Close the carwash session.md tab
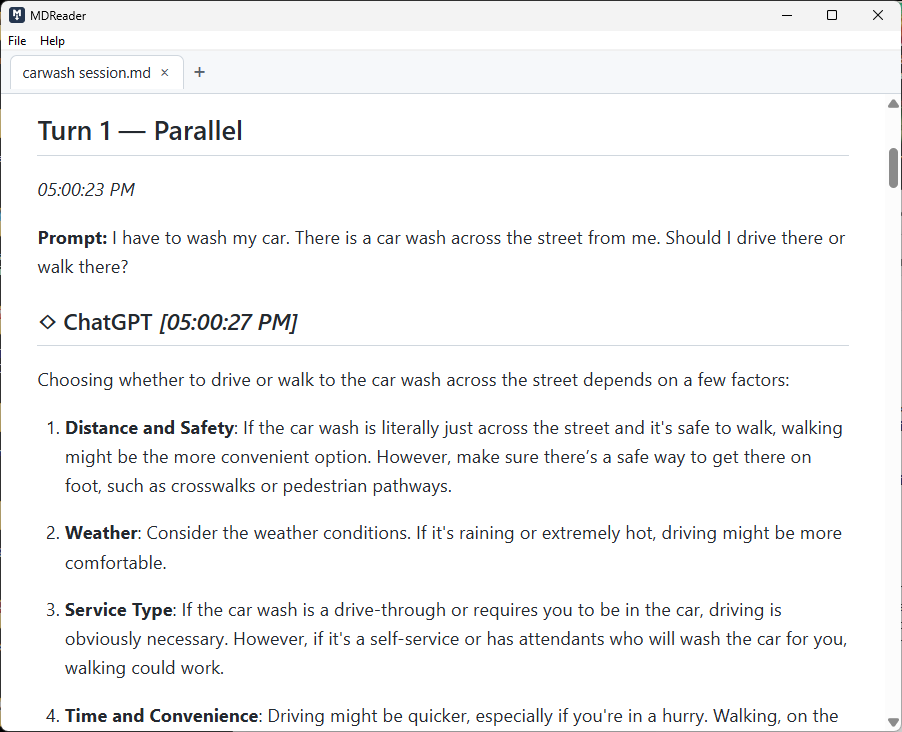902x732 pixels. click(164, 72)
